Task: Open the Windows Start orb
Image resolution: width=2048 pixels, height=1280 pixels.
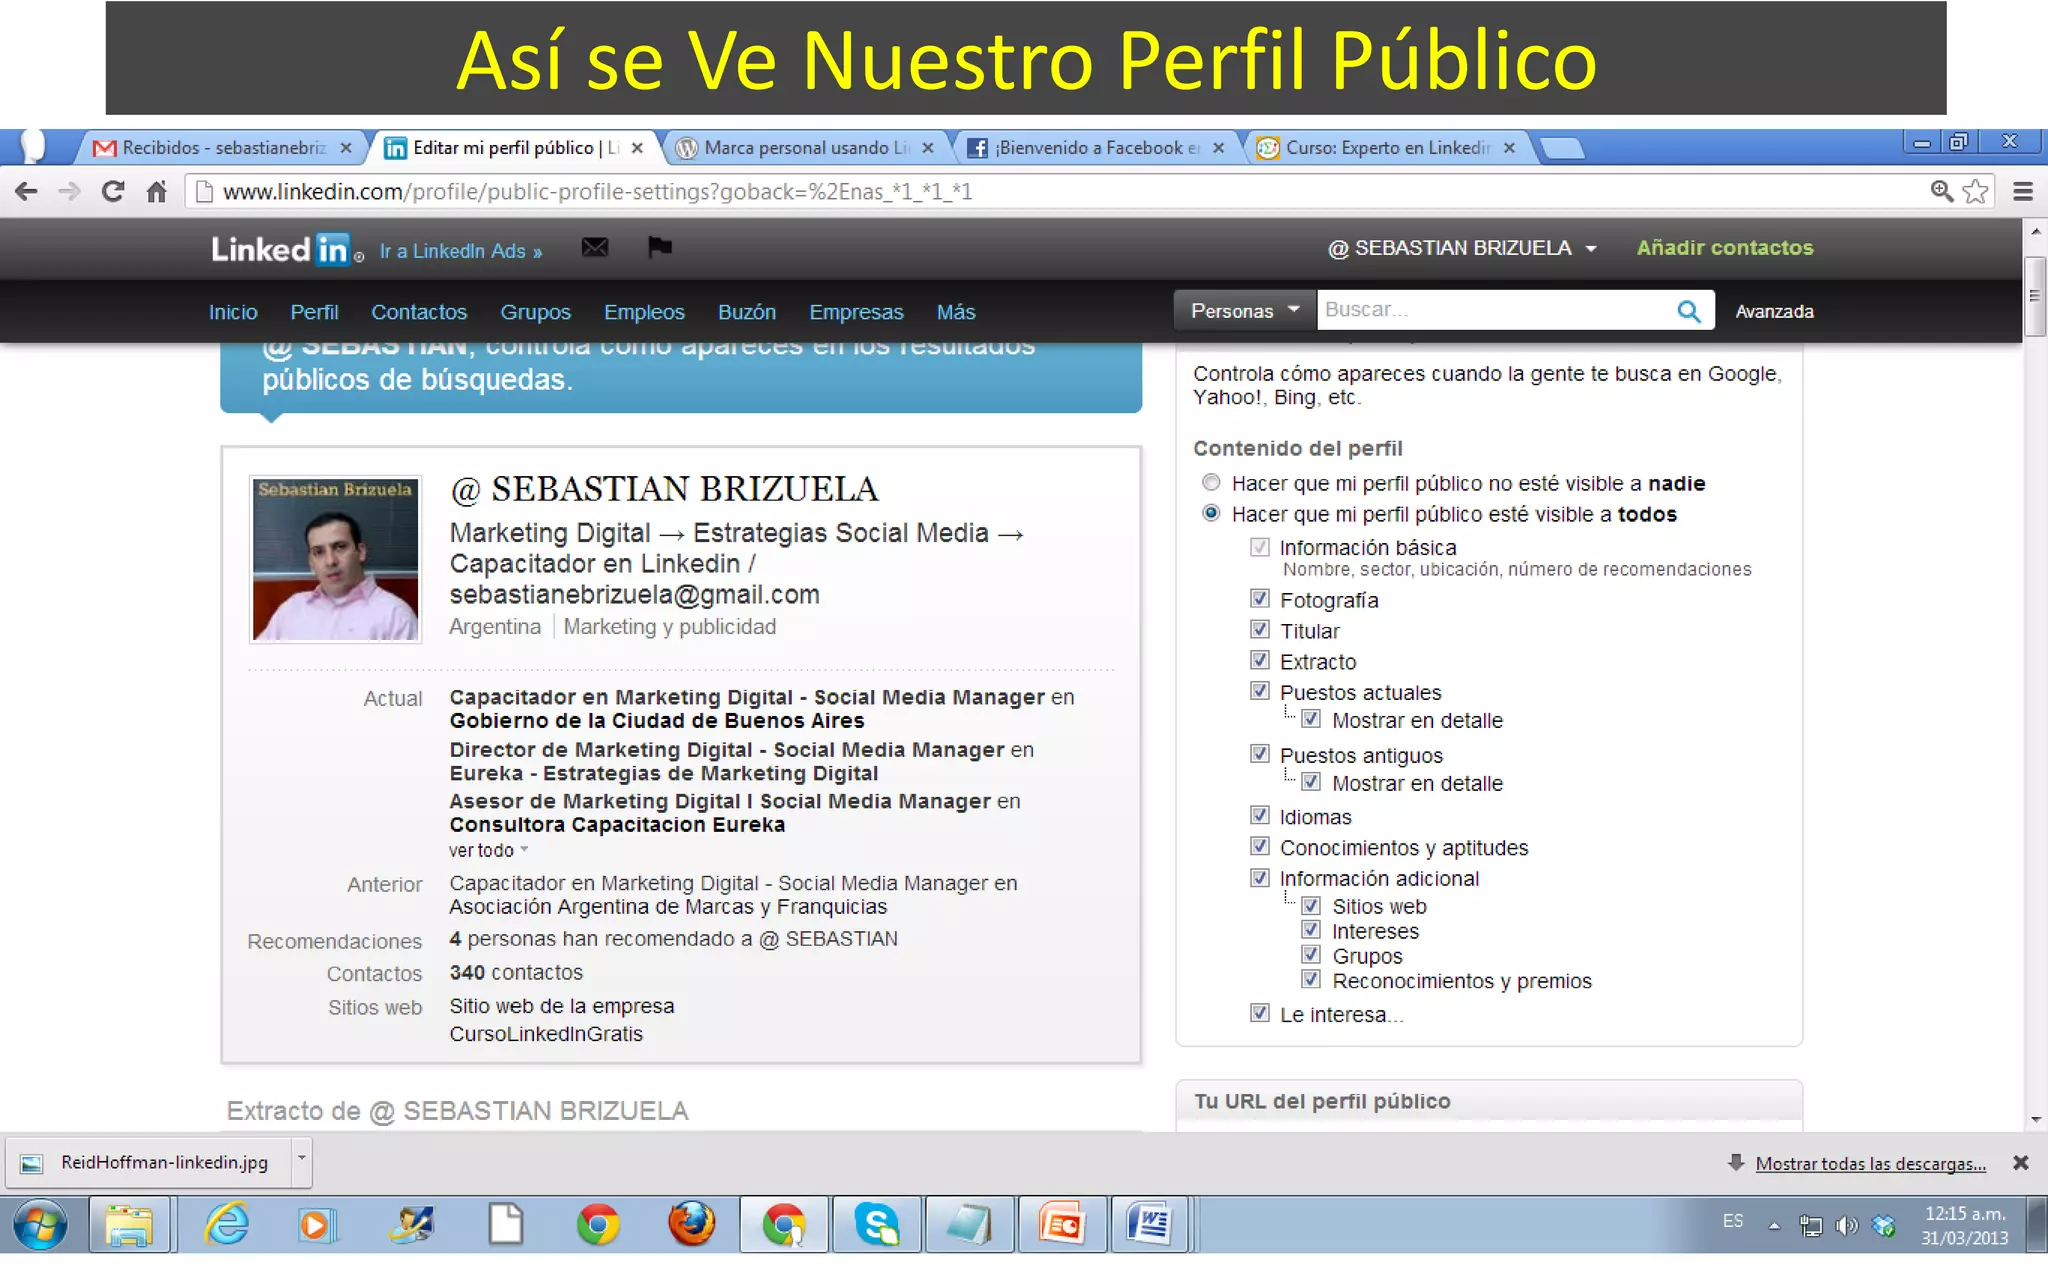Action: 40,1224
